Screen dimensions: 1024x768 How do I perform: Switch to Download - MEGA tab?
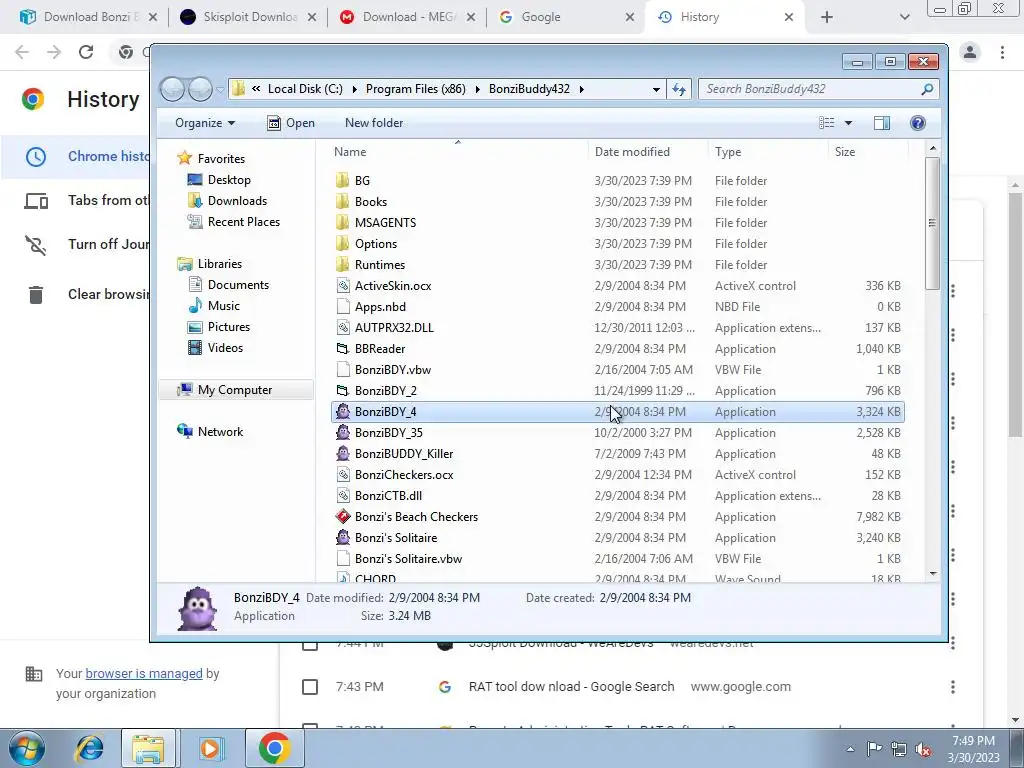[408, 17]
